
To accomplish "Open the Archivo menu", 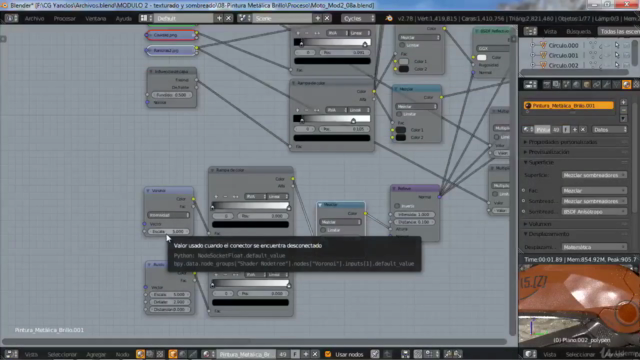I will click(34, 18).
